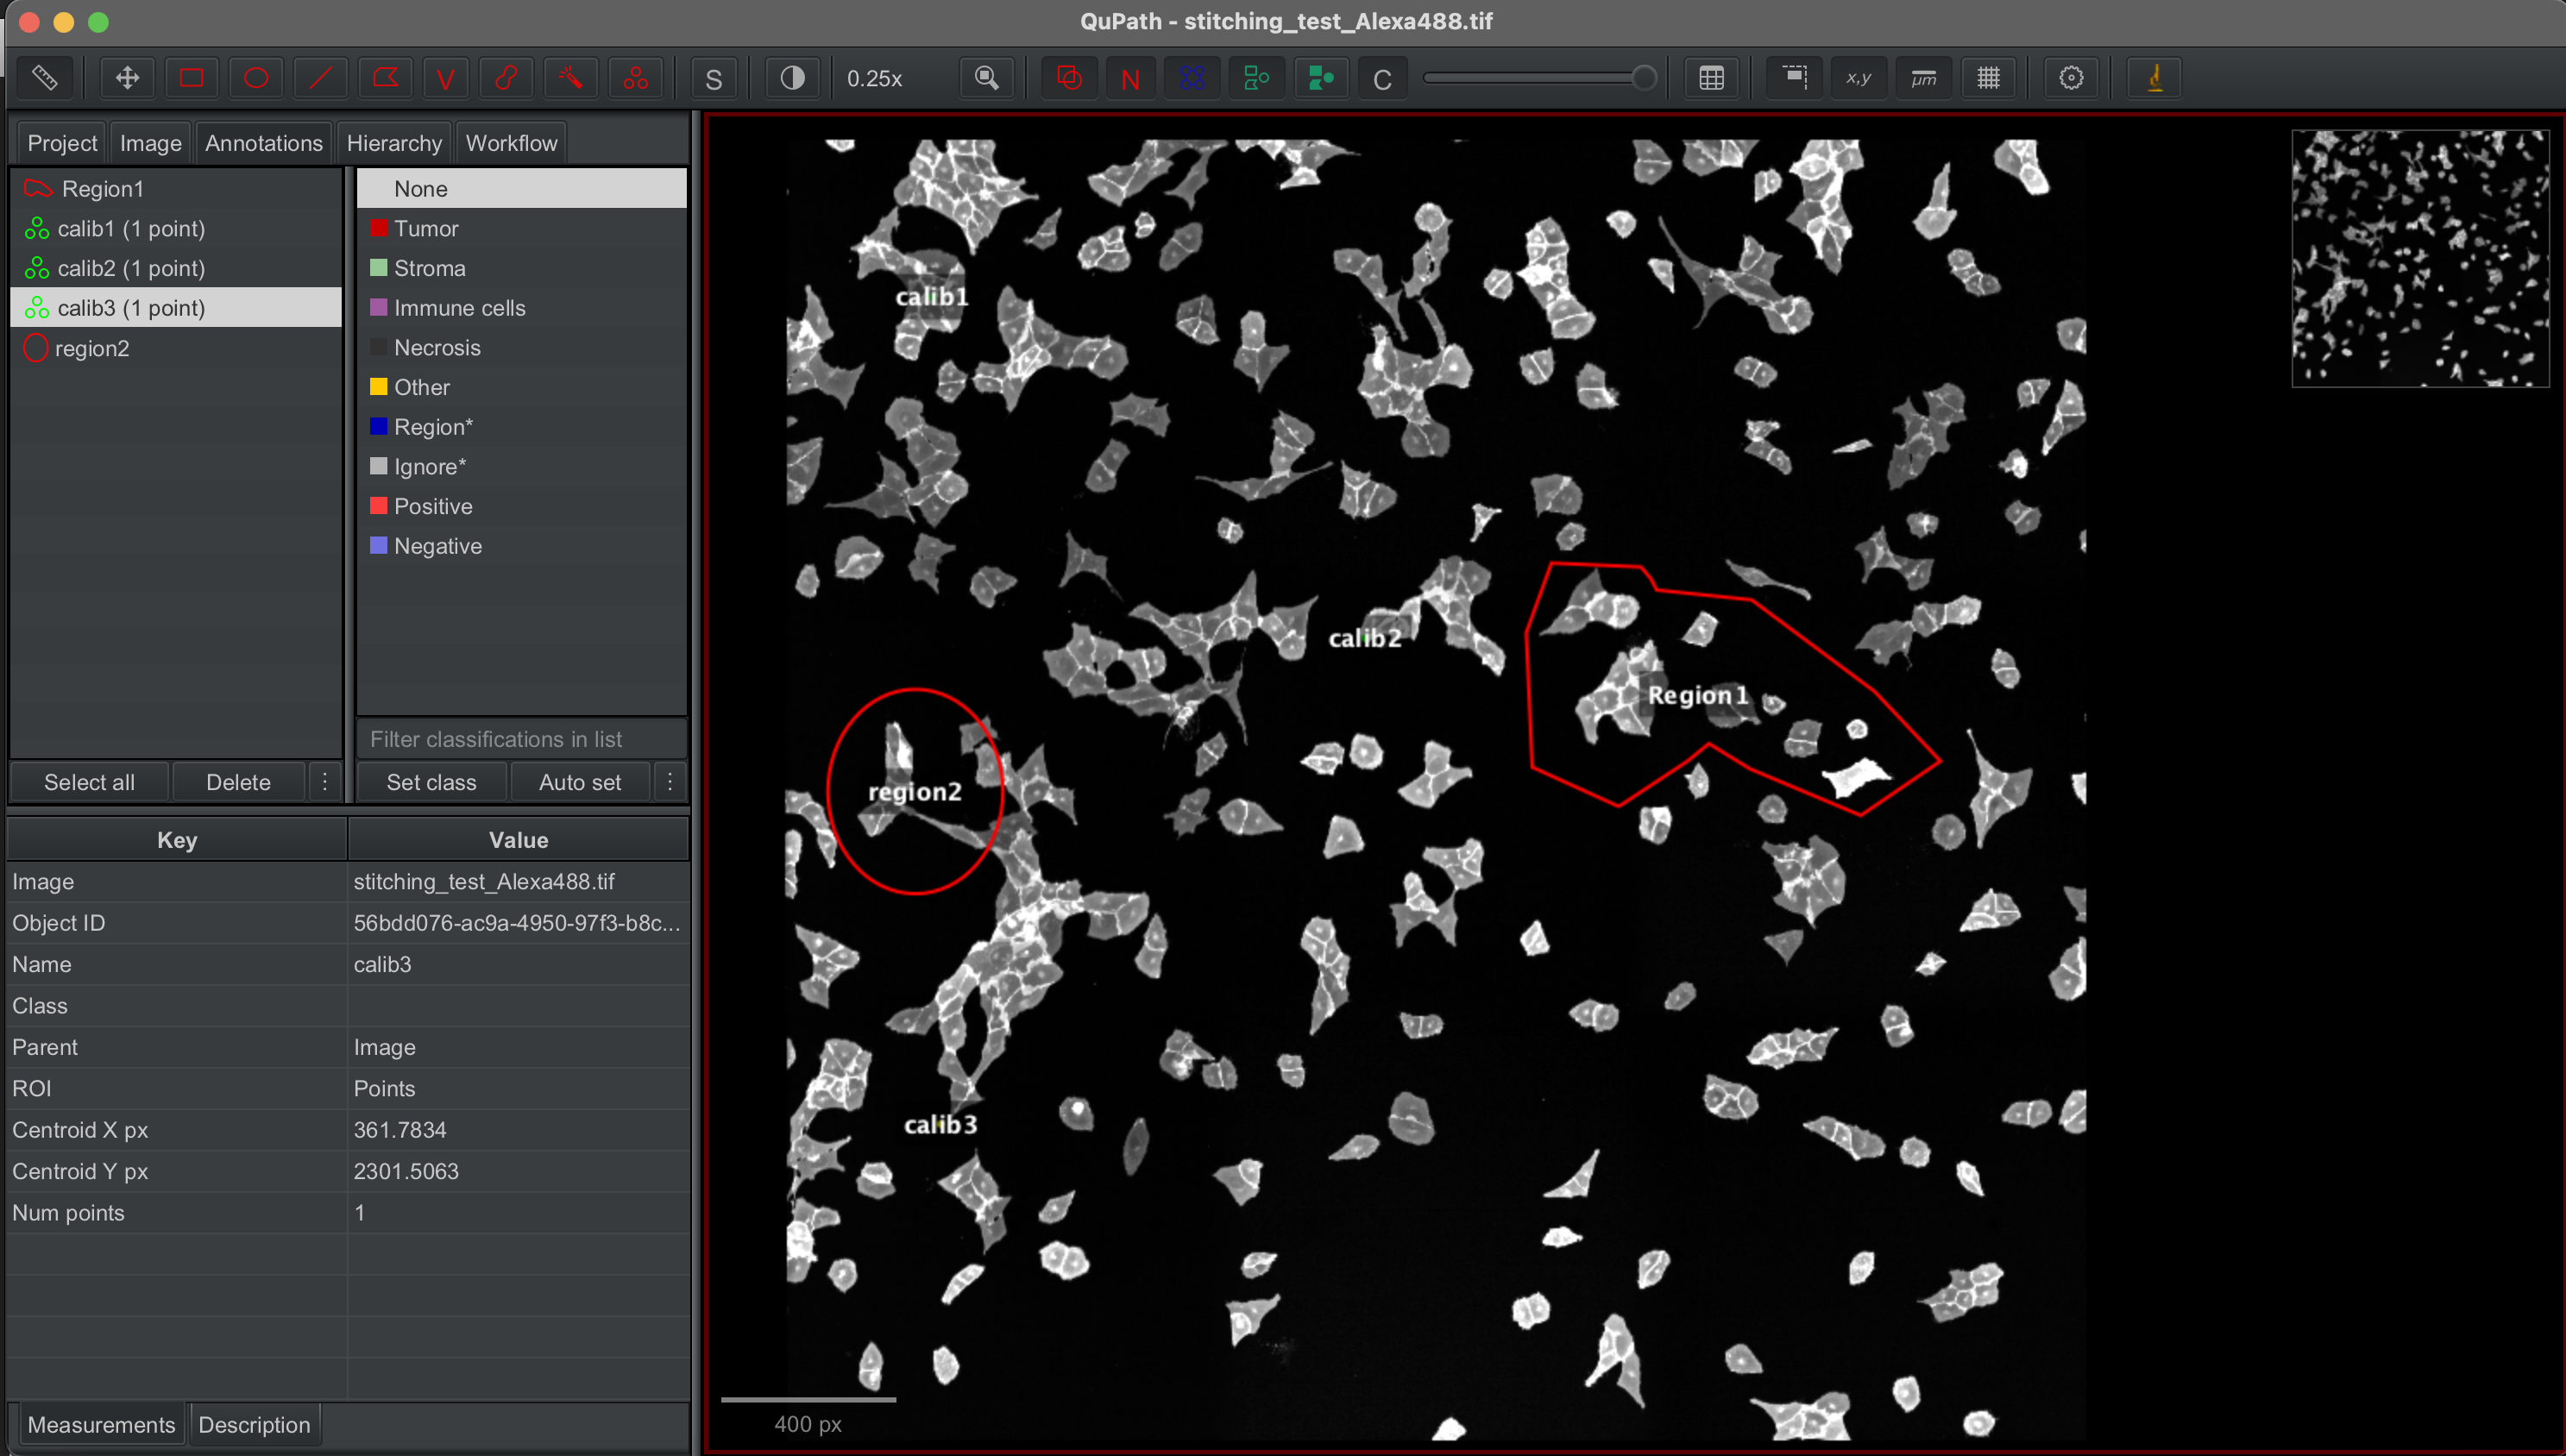Open the Annotations tab

[264, 143]
